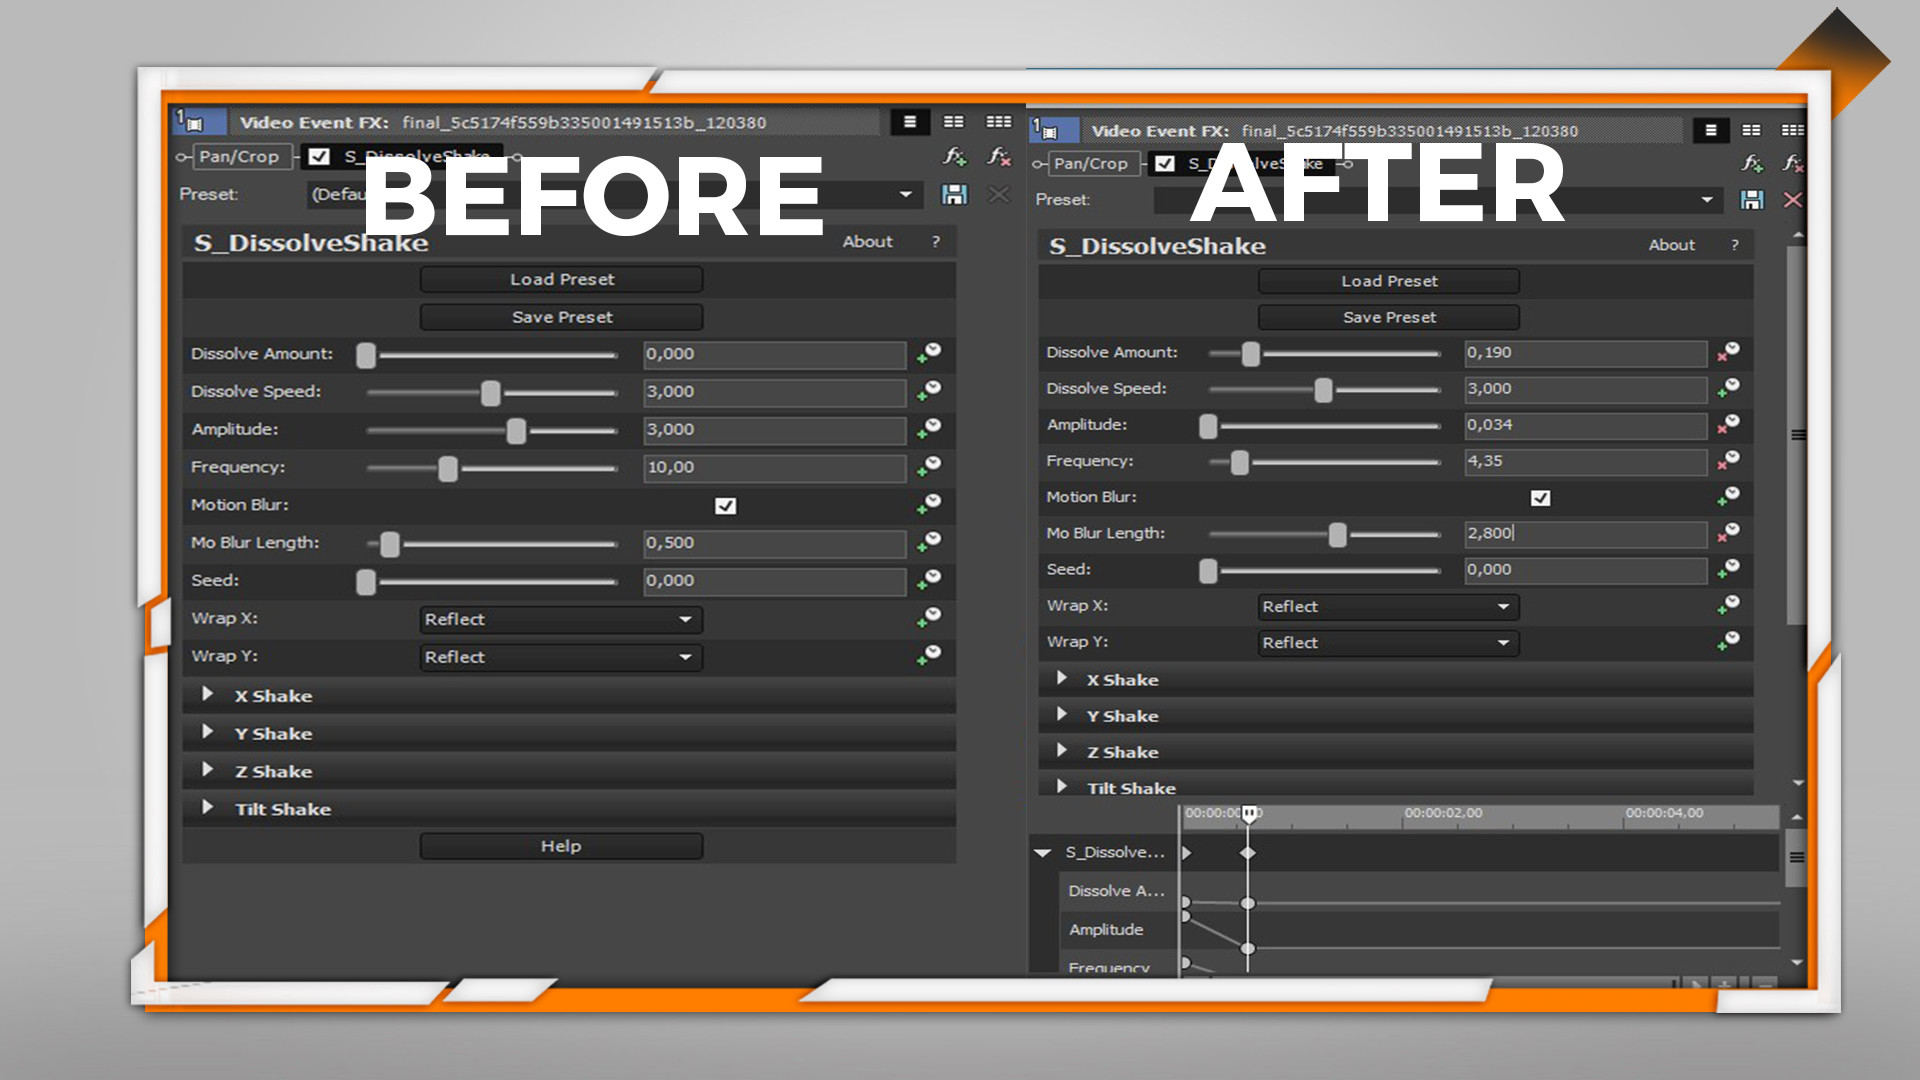The height and width of the screenshot is (1080, 1920).
Task: Remove Dissolve Amount animation in the AFTER panel
Action: tap(1729, 352)
